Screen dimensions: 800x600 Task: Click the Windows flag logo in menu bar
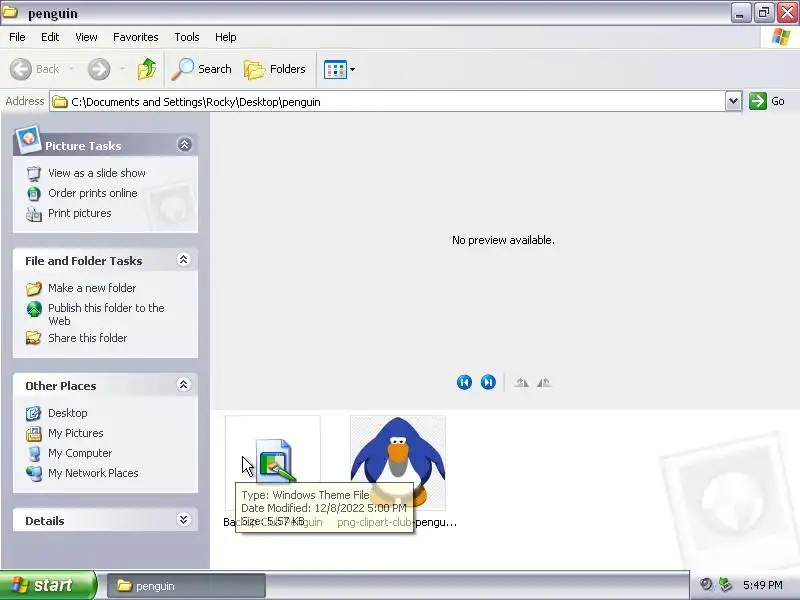pos(781,37)
